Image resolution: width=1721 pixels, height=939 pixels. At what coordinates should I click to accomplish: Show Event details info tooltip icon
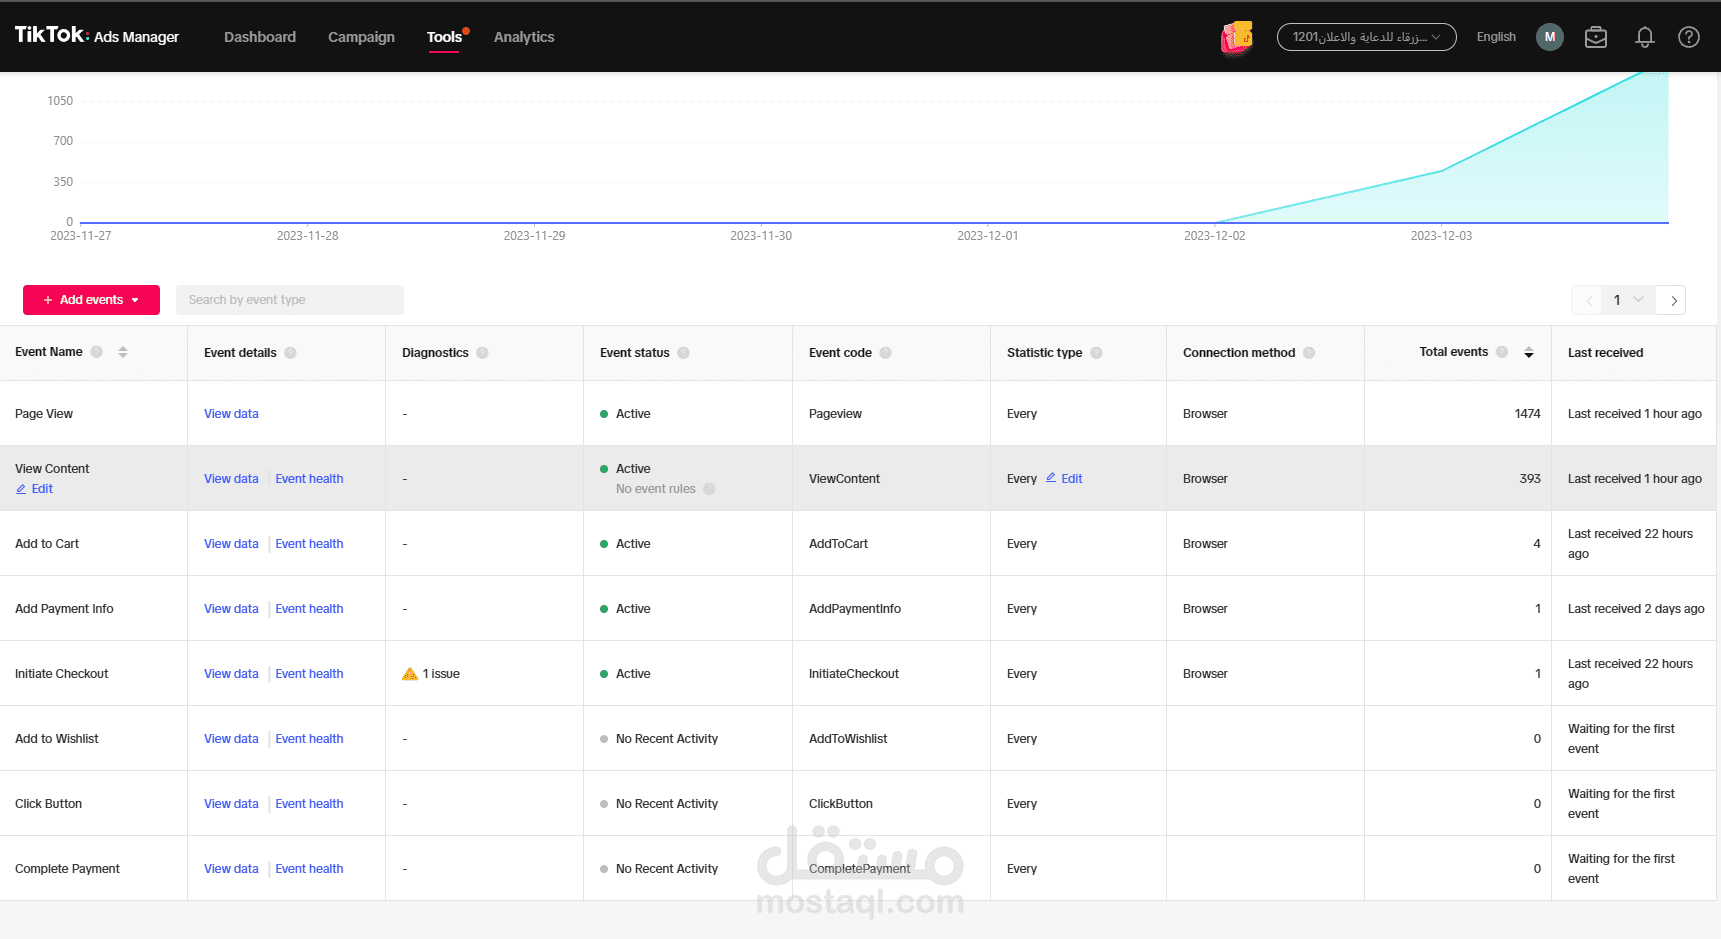click(x=290, y=353)
